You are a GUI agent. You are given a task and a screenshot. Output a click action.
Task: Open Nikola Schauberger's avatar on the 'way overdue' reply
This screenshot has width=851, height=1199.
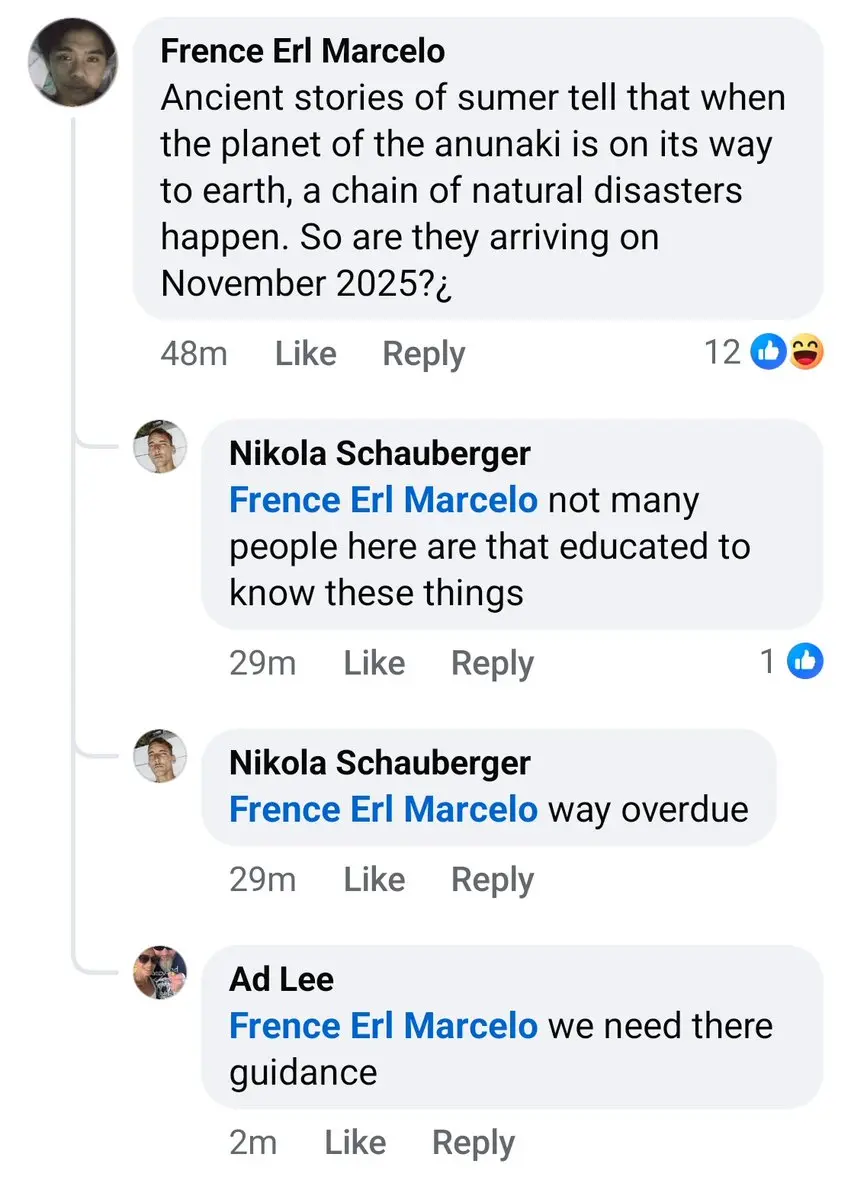pyautogui.click(x=161, y=755)
